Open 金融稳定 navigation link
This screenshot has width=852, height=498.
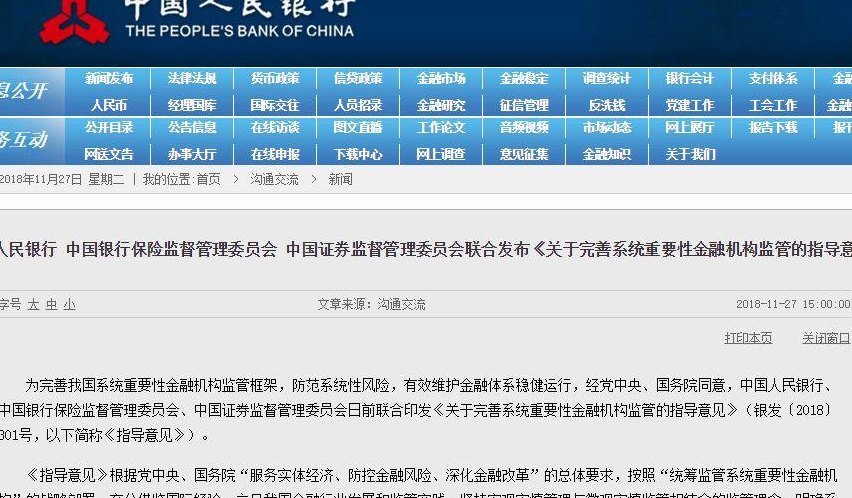(524, 78)
